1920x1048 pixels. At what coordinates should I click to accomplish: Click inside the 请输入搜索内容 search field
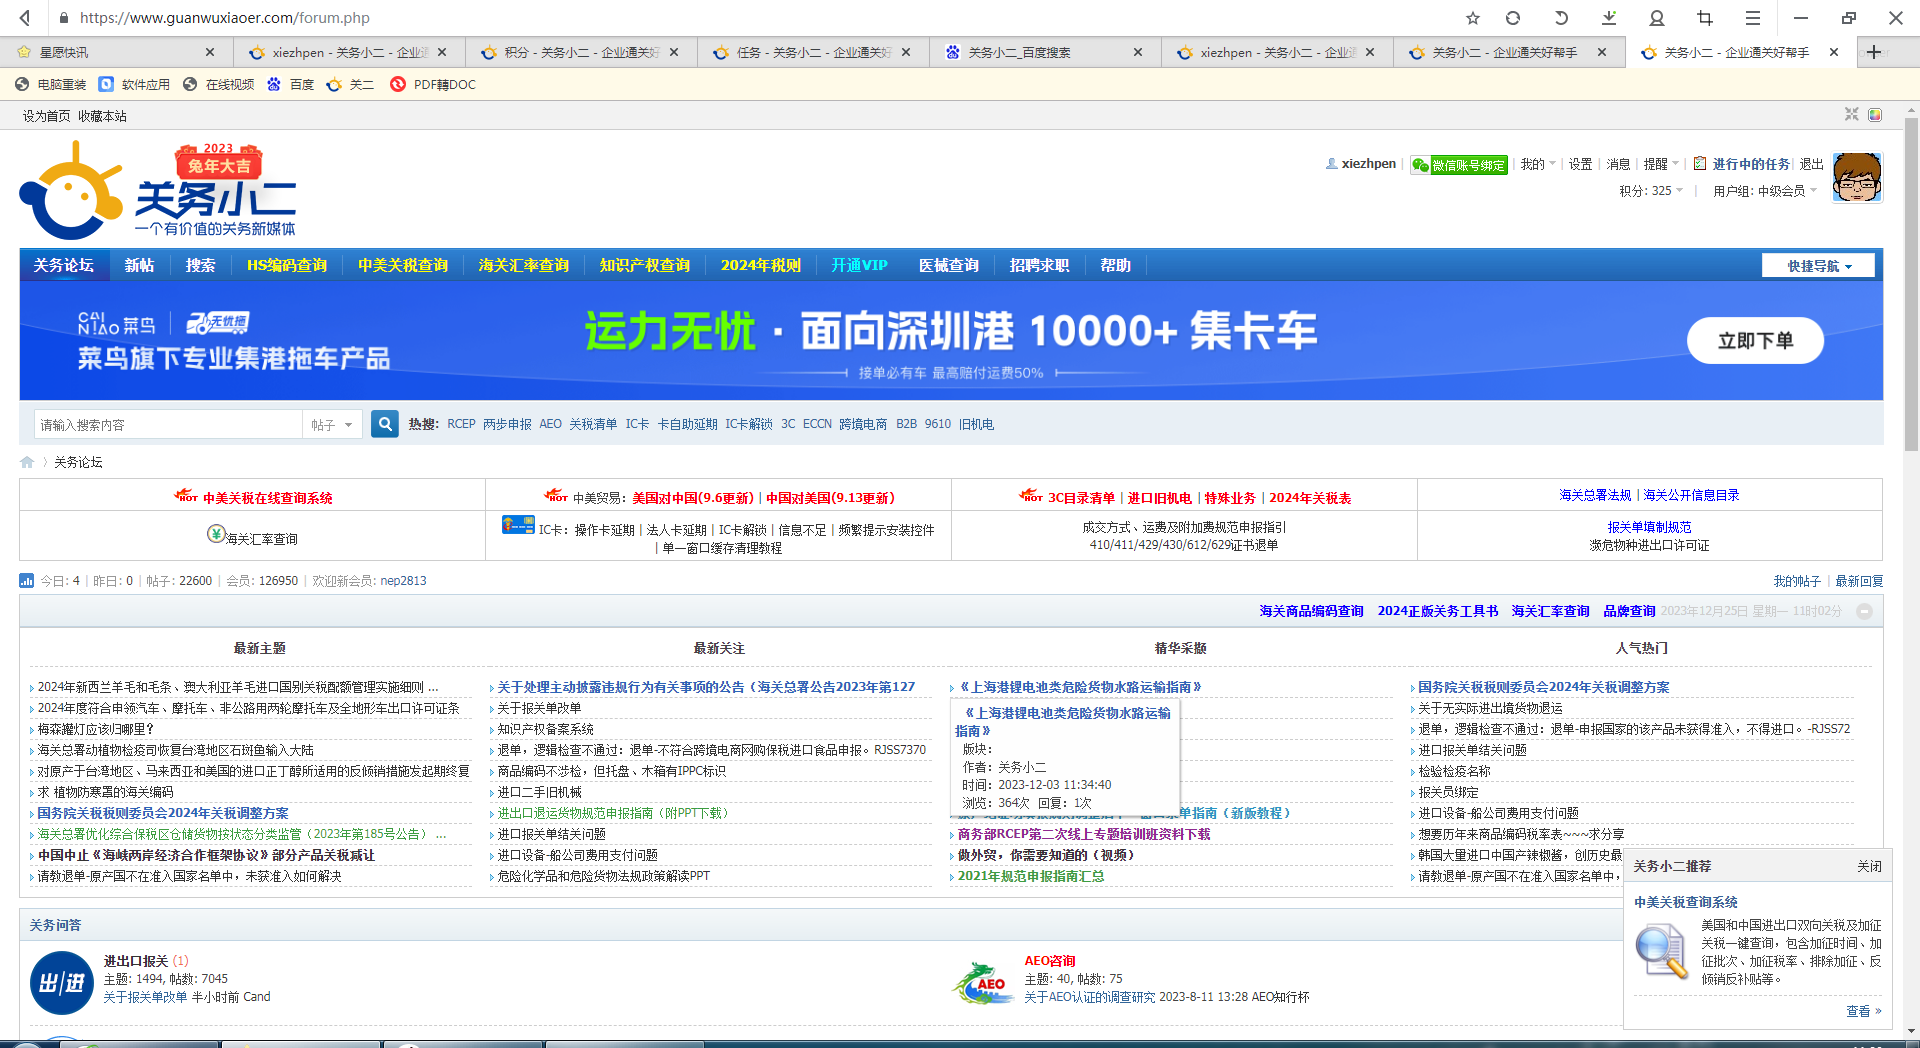pyautogui.click(x=168, y=425)
